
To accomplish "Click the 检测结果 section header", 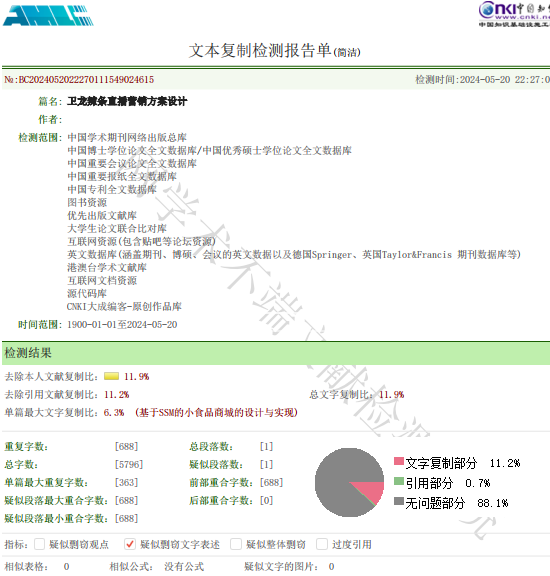I will pyautogui.click(x=28, y=353).
